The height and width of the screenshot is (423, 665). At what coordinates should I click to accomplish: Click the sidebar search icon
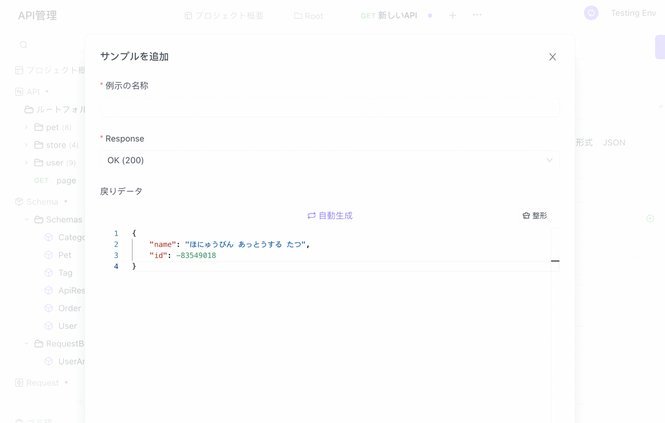pos(23,45)
